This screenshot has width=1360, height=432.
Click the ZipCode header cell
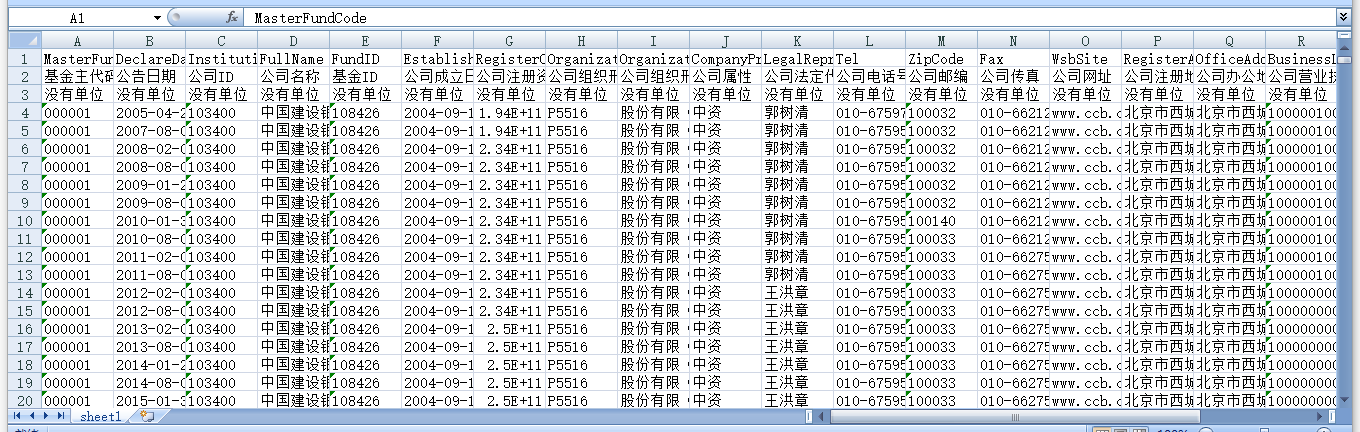click(x=941, y=59)
